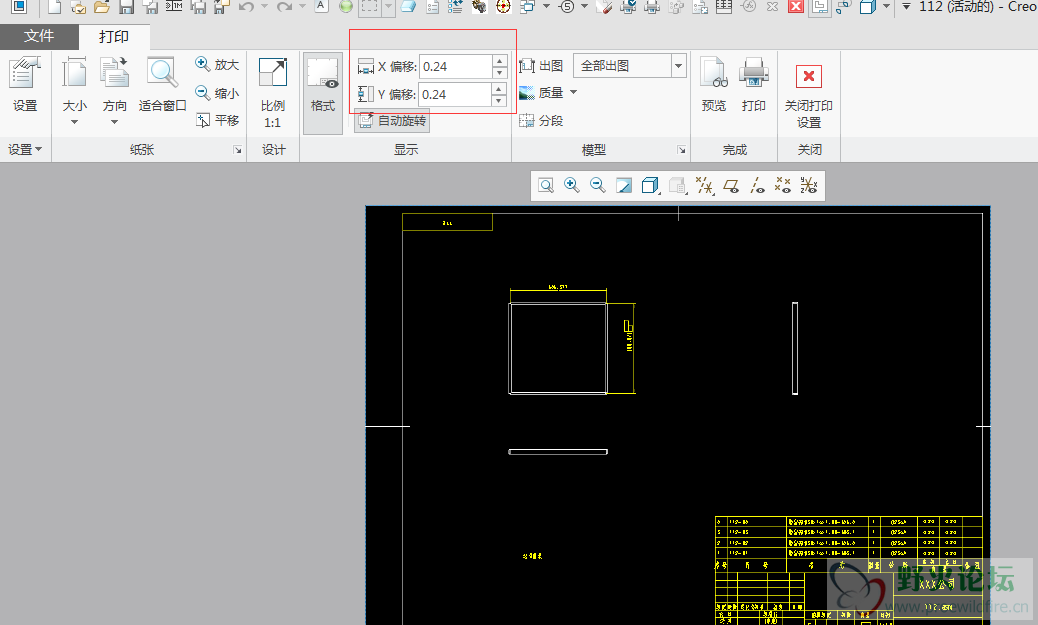1038x625 pixels.
Task: Click the Paper Size icon
Action: tap(74, 73)
